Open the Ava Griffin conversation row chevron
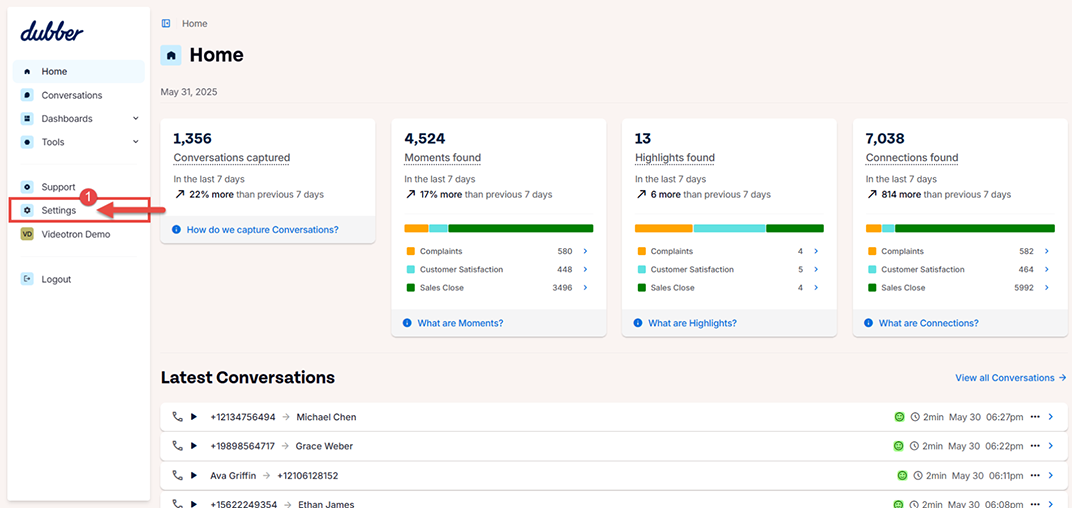Image resolution: width=1072 pixels, height=508 pixels. [1050, 475]
